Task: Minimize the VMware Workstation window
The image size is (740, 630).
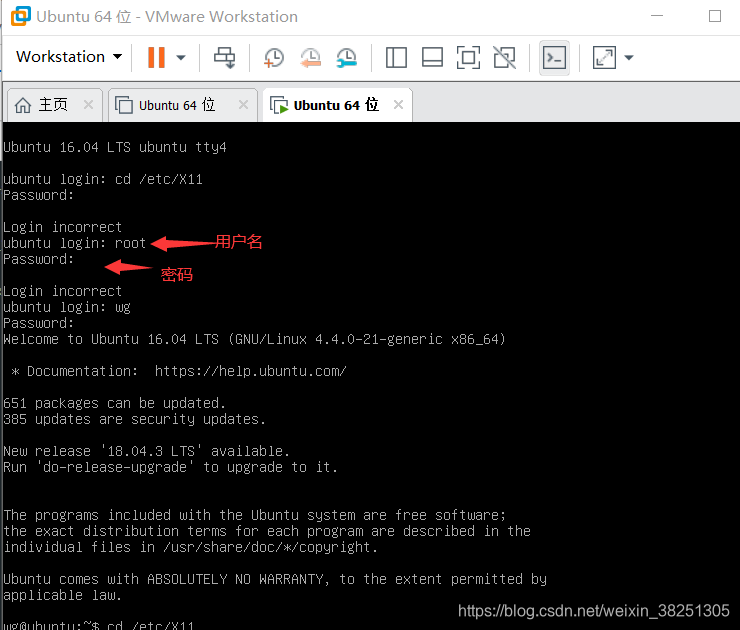Action: [657, 16]
